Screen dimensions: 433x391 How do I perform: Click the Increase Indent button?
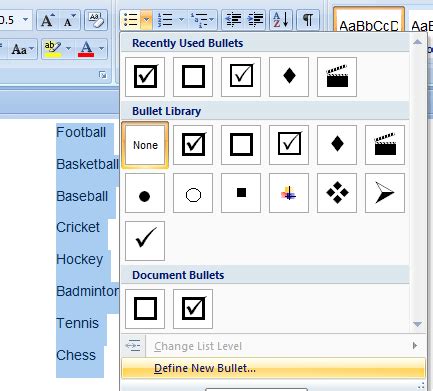coord(255,20)
